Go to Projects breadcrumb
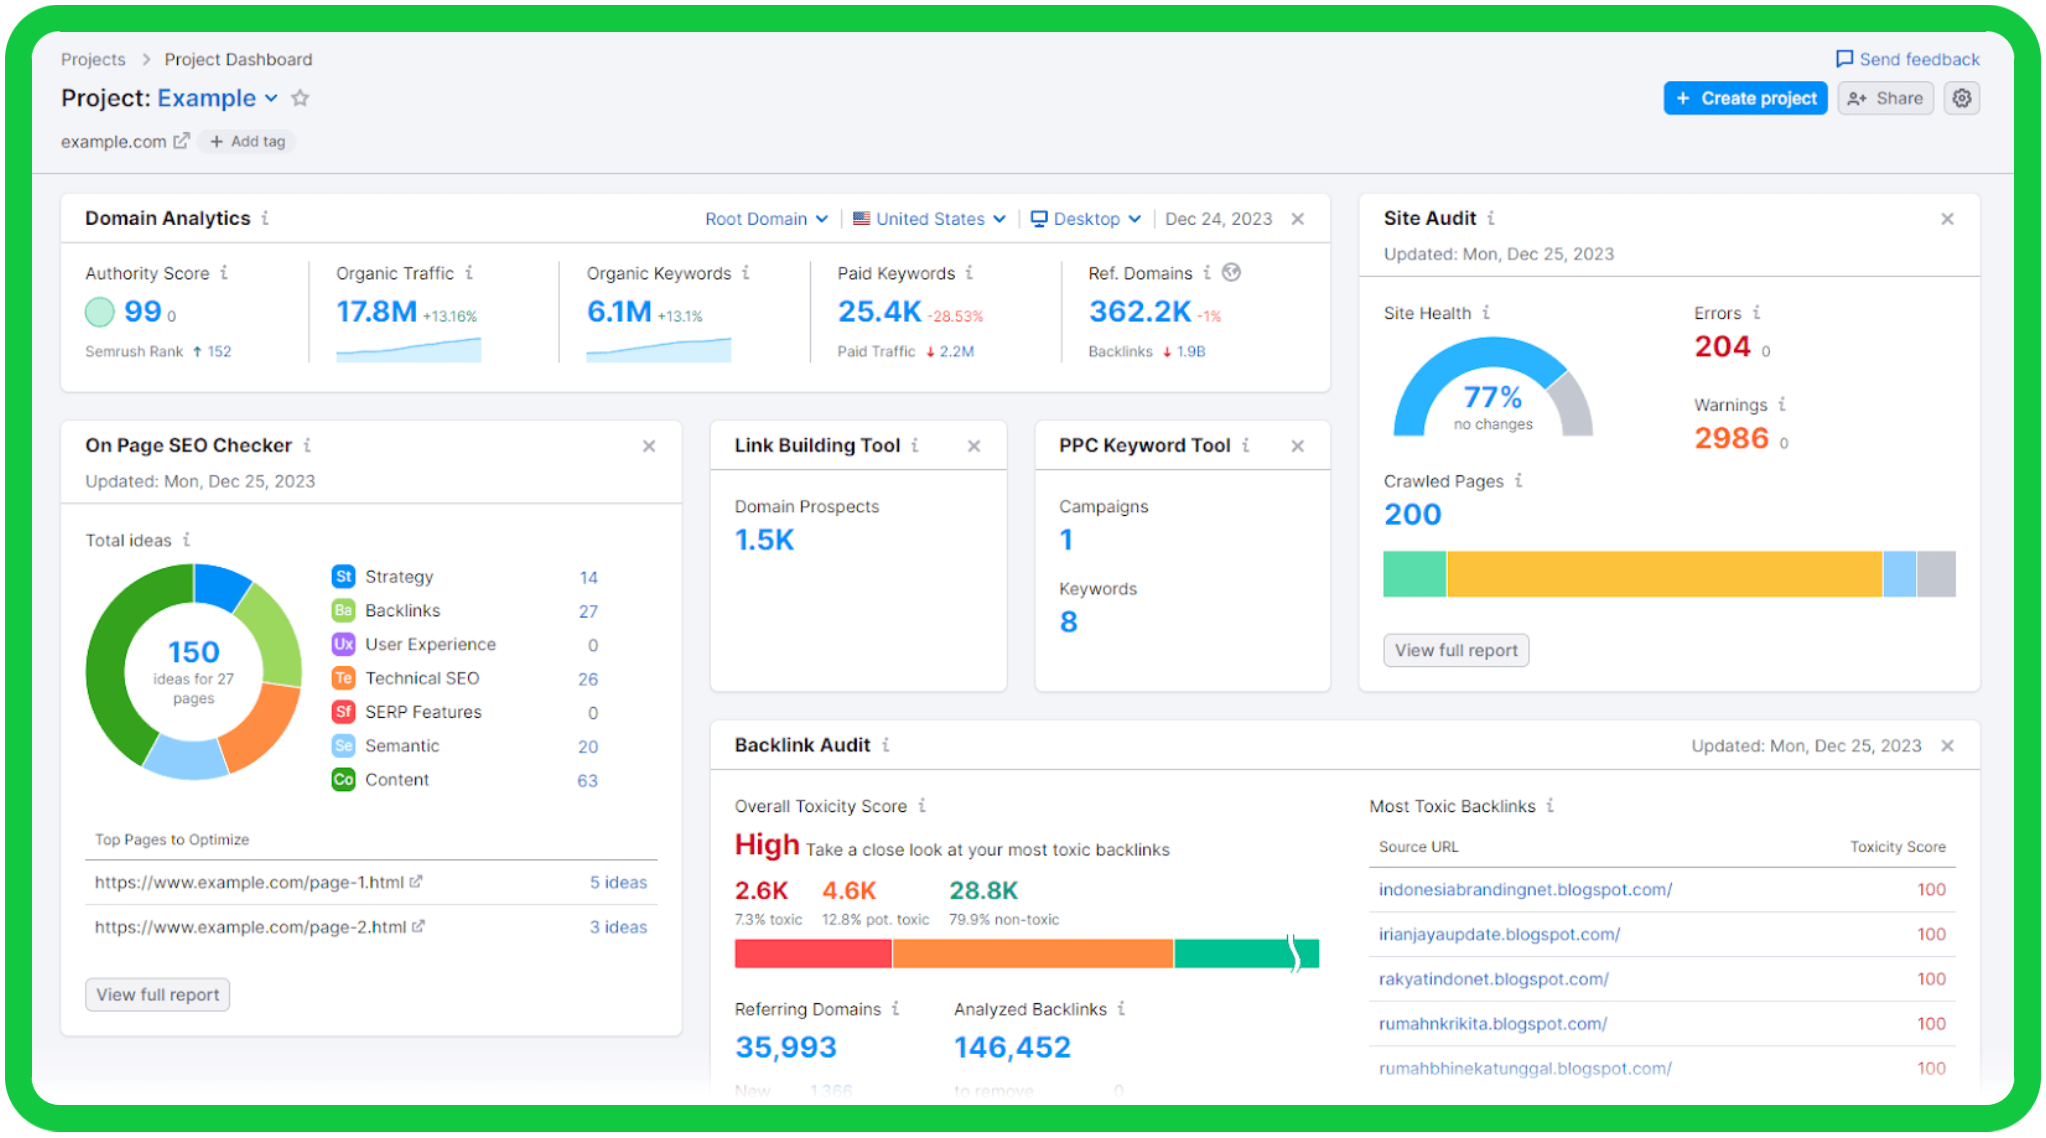This screenshot has width=2046, height=1138. pos(93,59)
